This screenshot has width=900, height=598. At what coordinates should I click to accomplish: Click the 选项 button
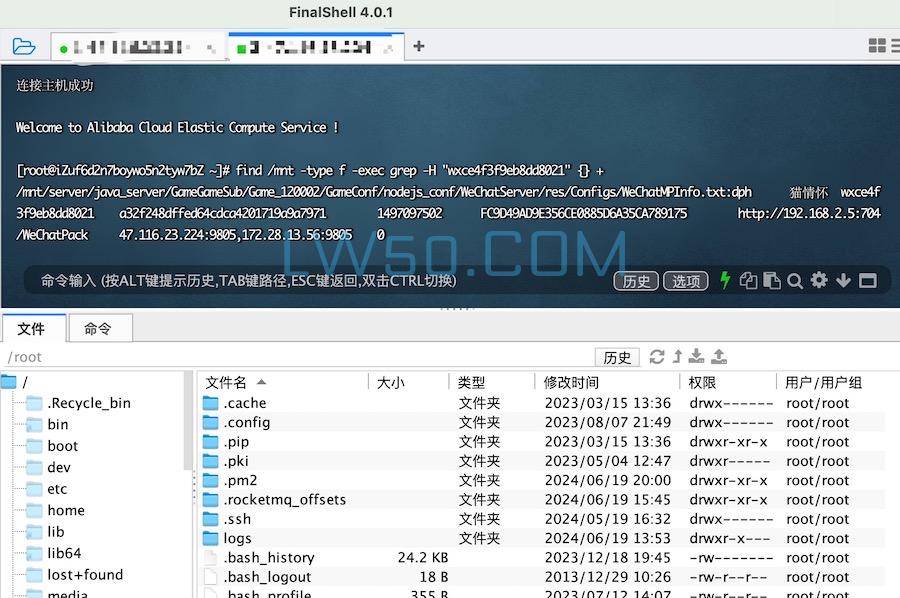tap(686, 281)
